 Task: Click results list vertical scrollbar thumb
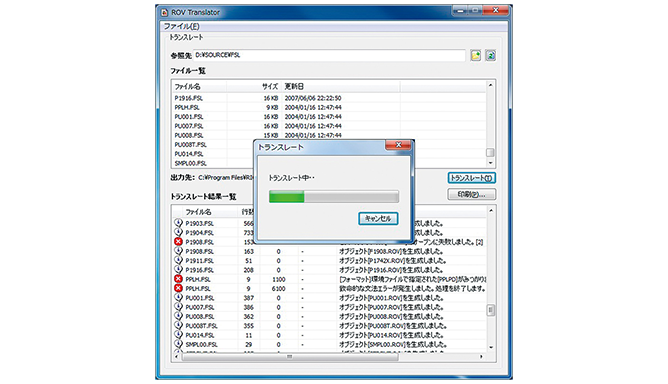click(491, 310)
